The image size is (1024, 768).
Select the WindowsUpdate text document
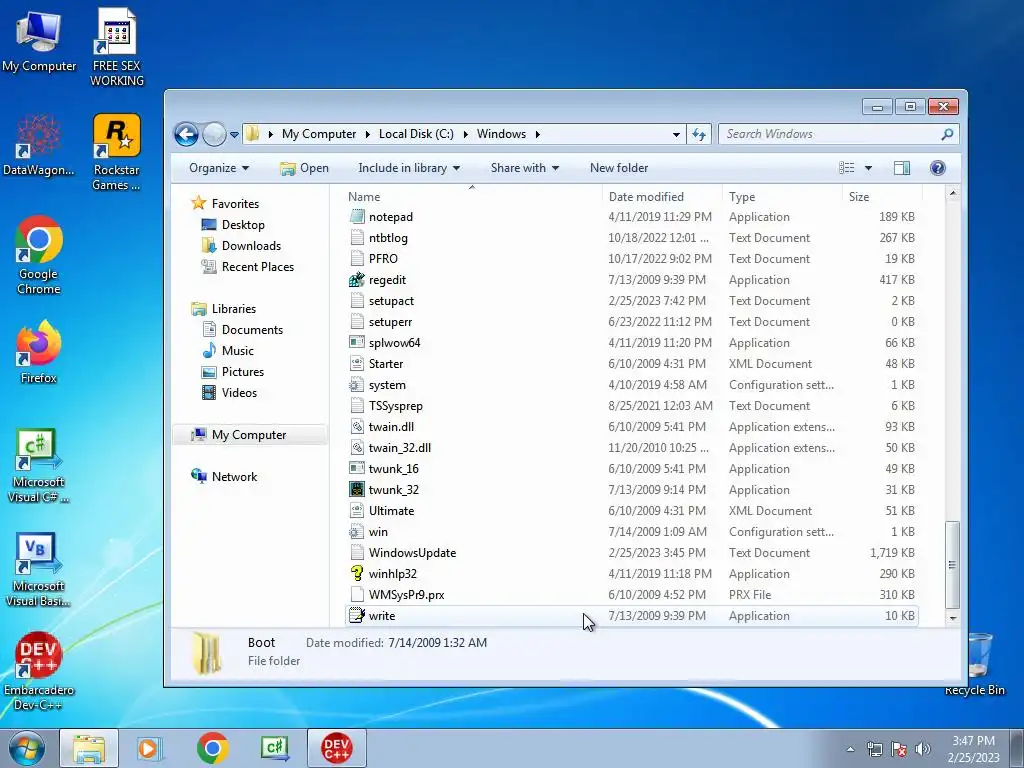tap(412, 552)
